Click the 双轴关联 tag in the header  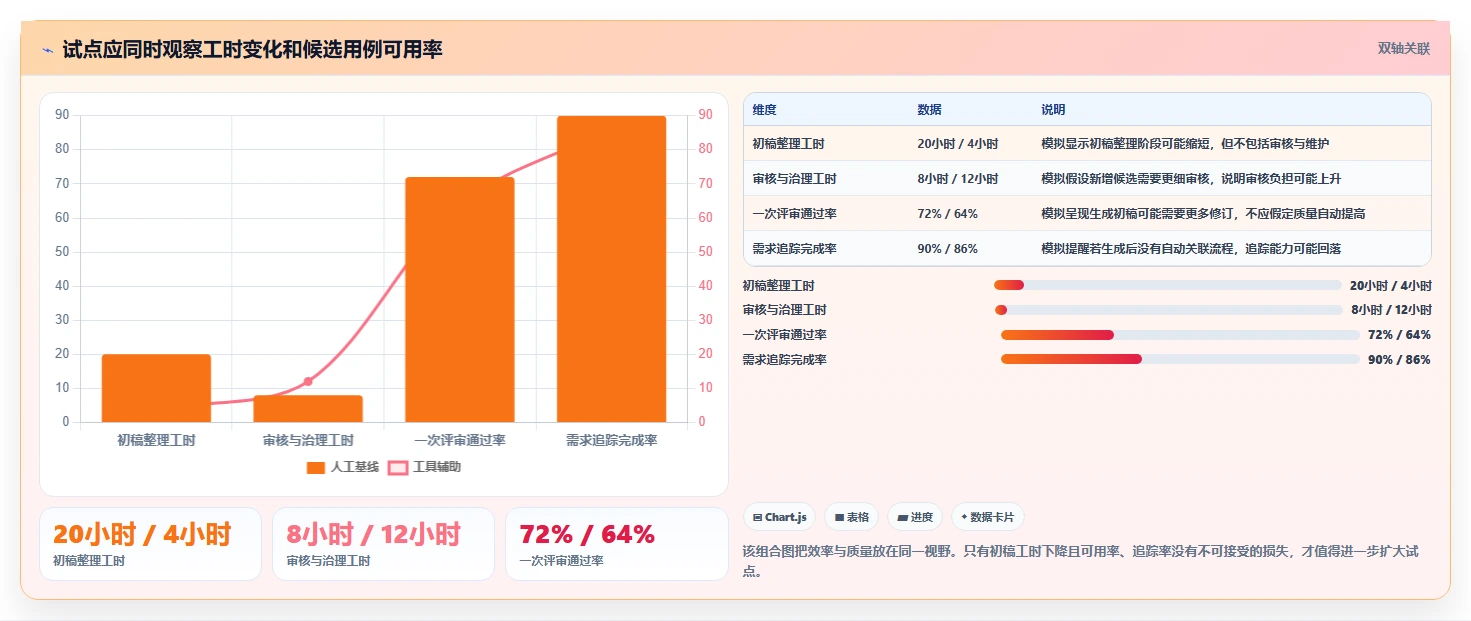coord(1404,48)
